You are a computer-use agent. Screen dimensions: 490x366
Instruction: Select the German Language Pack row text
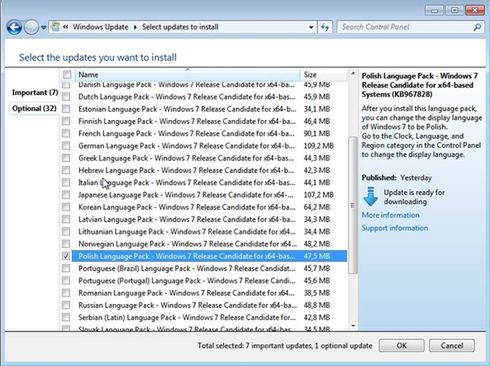[x=187, y=146]
